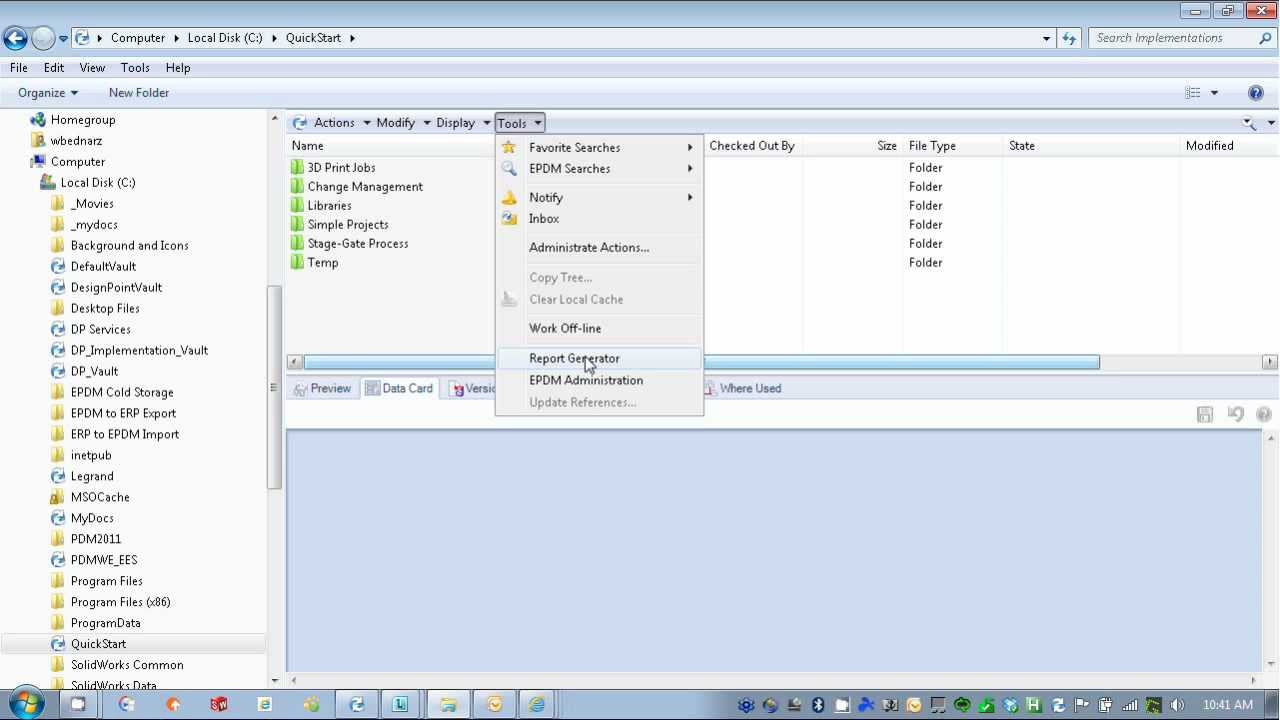Open the Help menu
Viewport: 1280px width, 720px height.
pos(178,67)
